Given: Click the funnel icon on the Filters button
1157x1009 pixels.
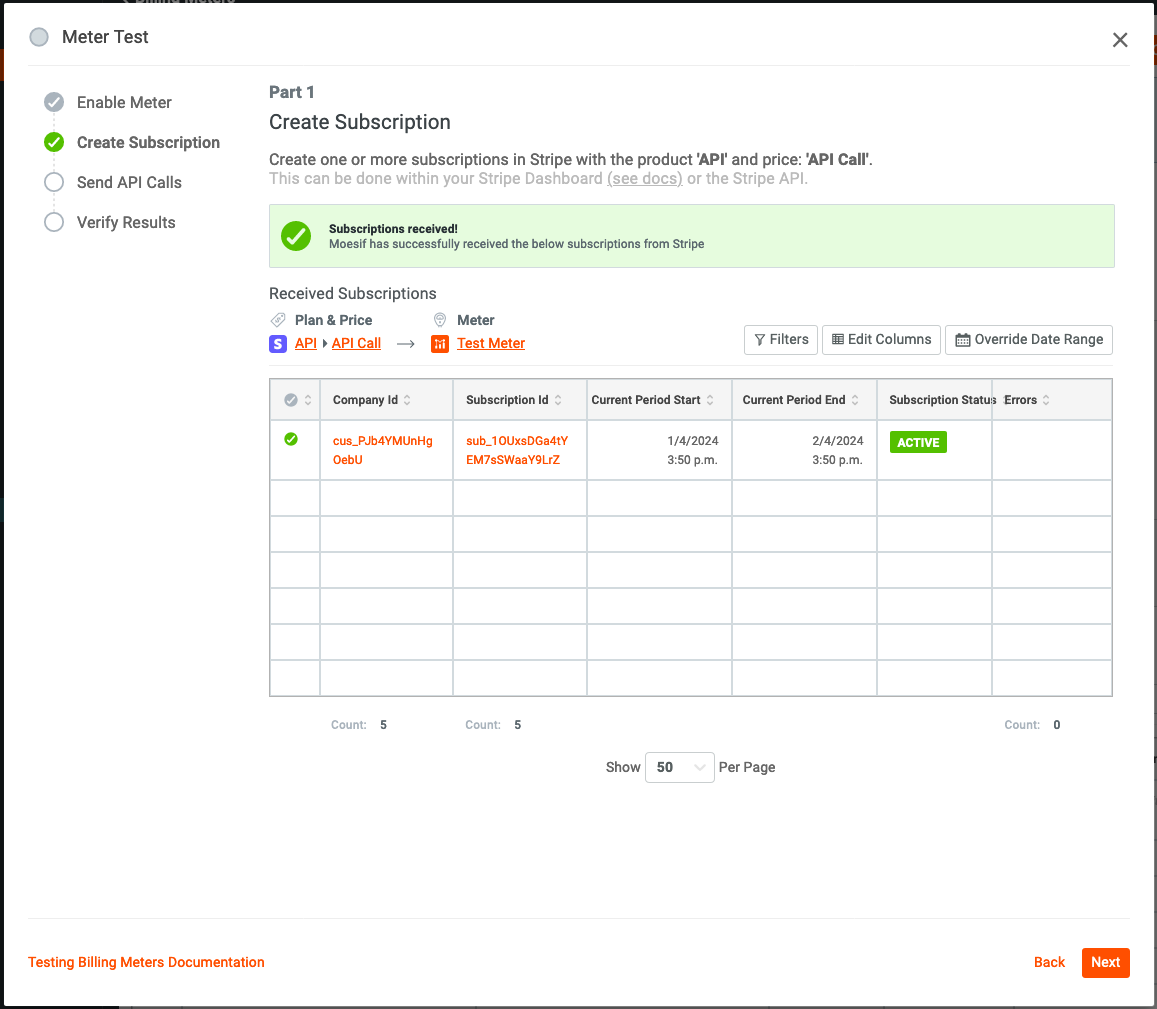Looking at the screenshot, I should (762, 339).
